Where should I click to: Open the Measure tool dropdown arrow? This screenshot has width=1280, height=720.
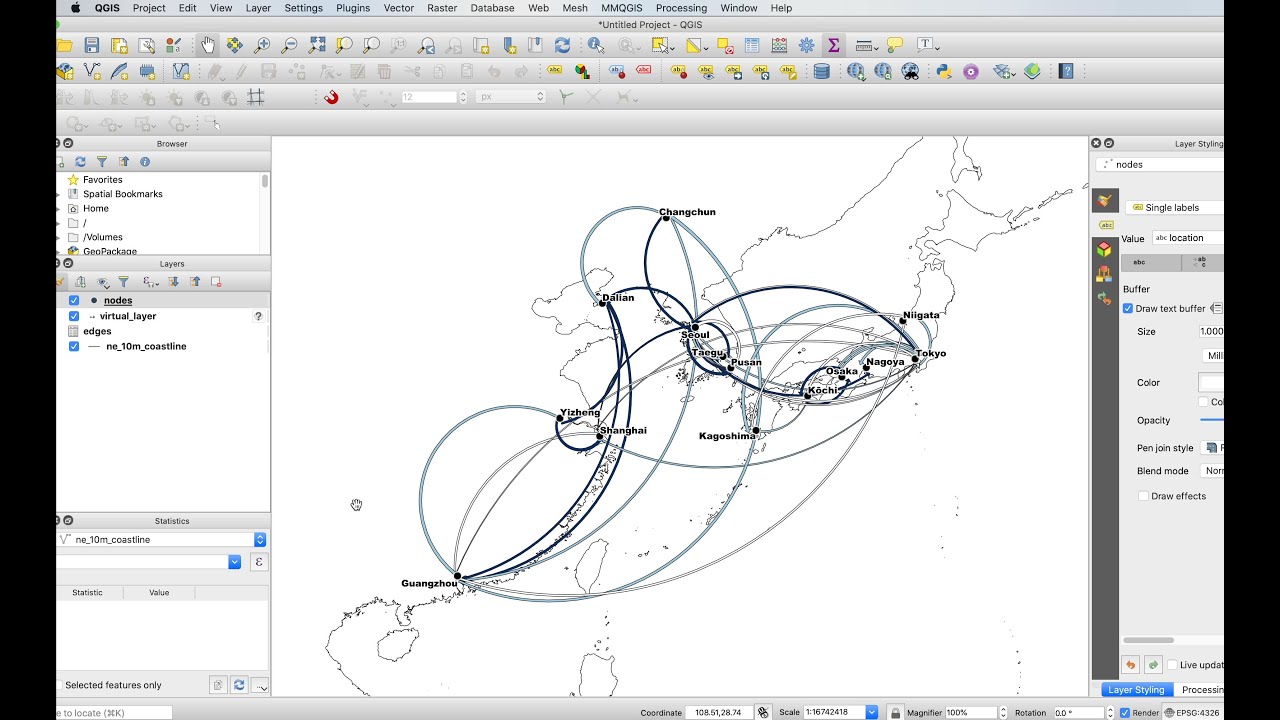click(876, 46)
